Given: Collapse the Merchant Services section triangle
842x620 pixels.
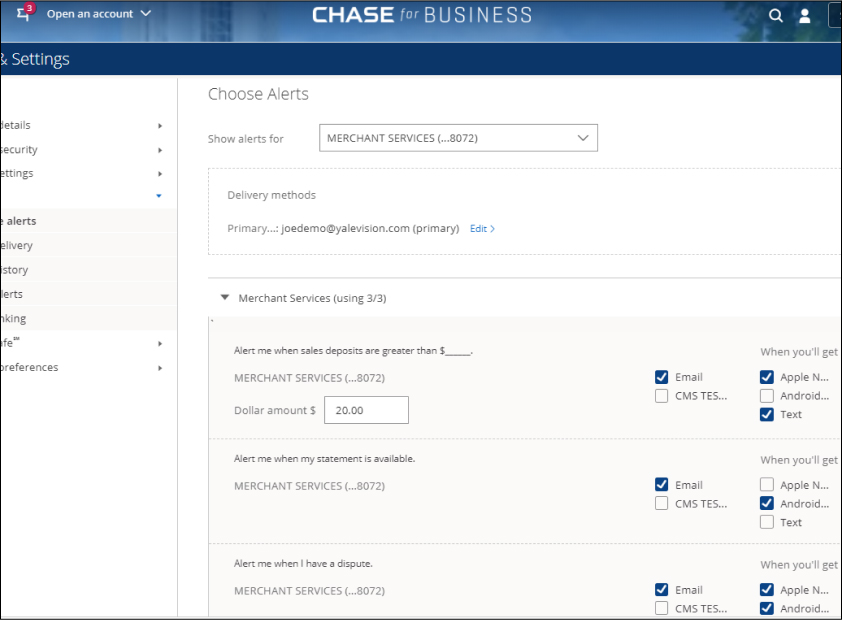Looking at the screenshot, I should coord(225,297).
